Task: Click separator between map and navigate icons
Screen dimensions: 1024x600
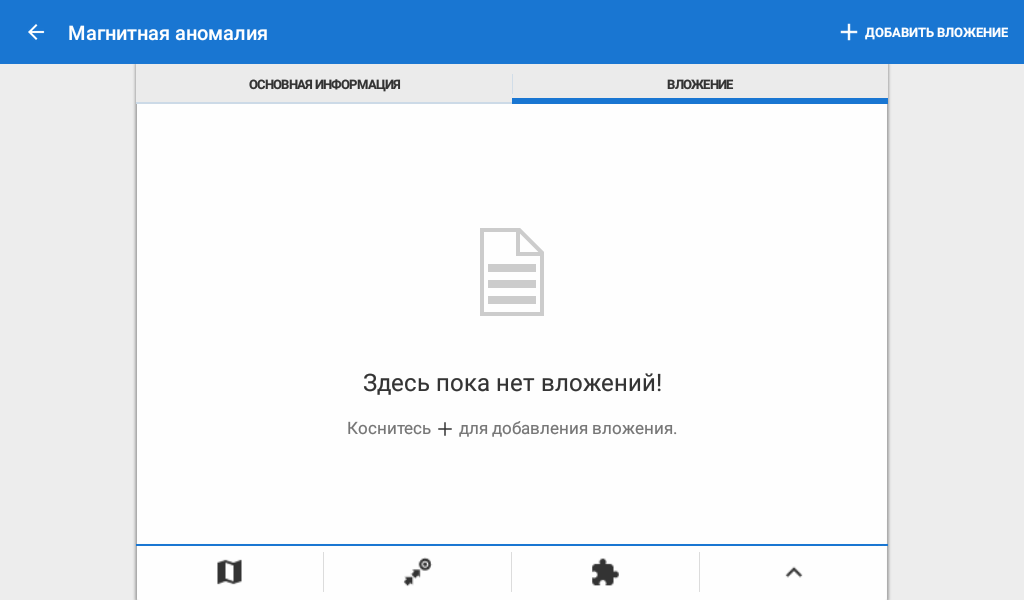Action: tap(323, 572)
